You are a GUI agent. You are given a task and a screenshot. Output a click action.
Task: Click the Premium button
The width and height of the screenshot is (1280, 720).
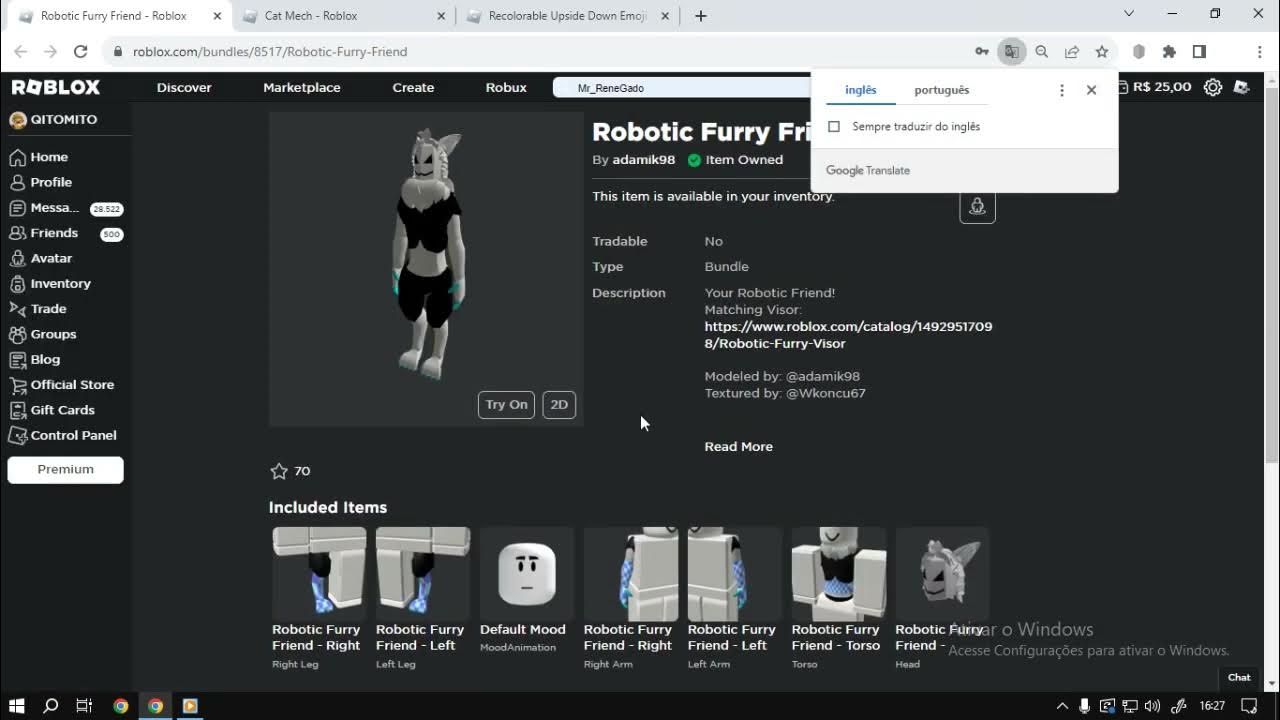66,469
